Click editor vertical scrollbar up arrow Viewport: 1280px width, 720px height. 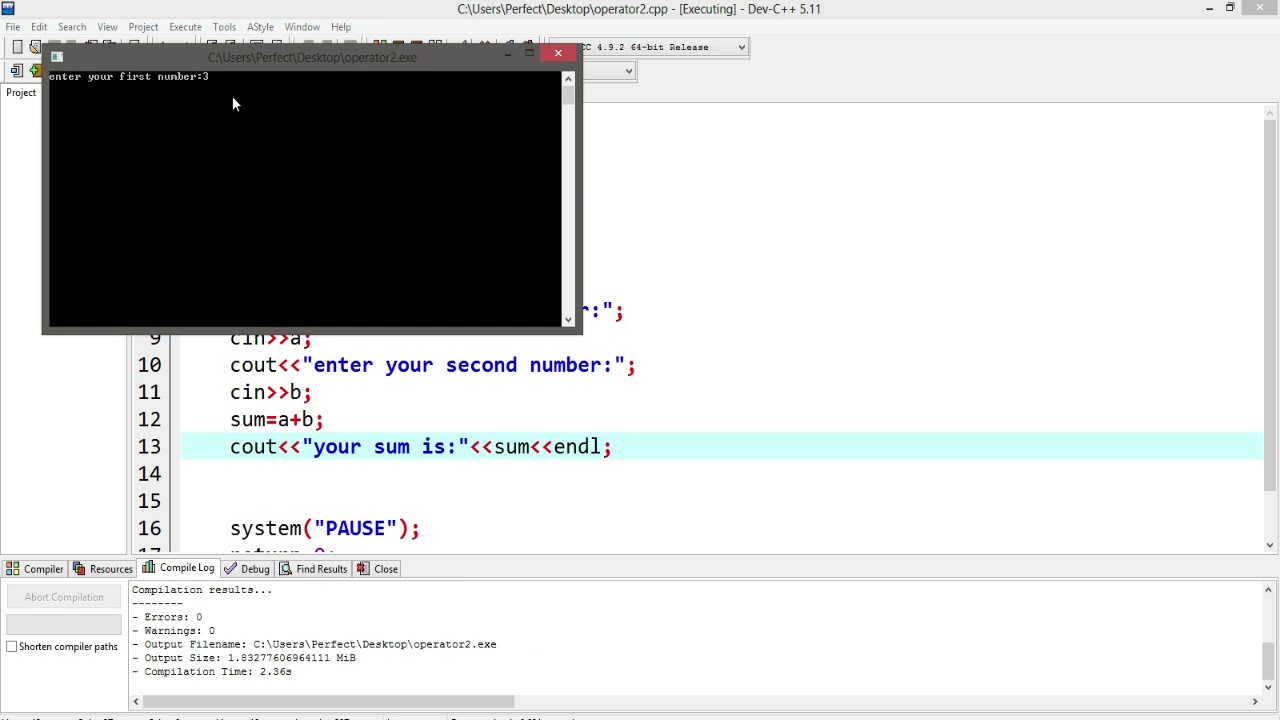click(x=1271, y=111)
